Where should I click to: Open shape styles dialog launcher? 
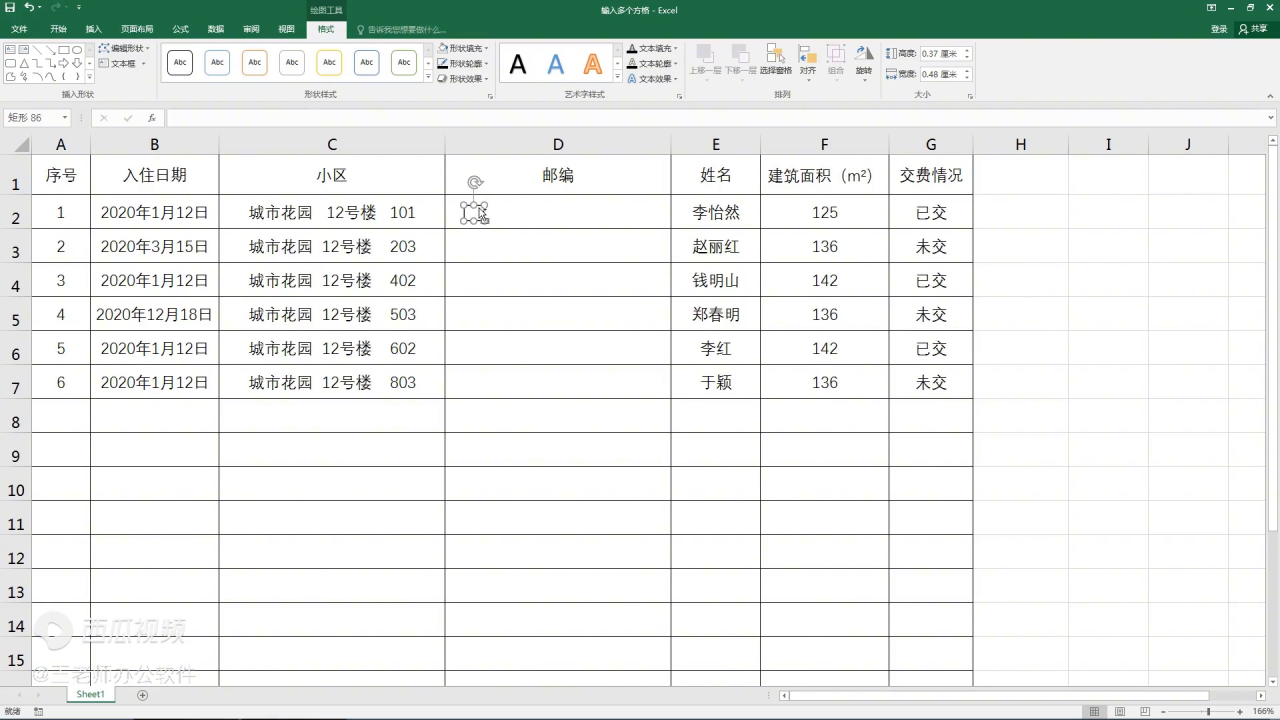[490, 96]
